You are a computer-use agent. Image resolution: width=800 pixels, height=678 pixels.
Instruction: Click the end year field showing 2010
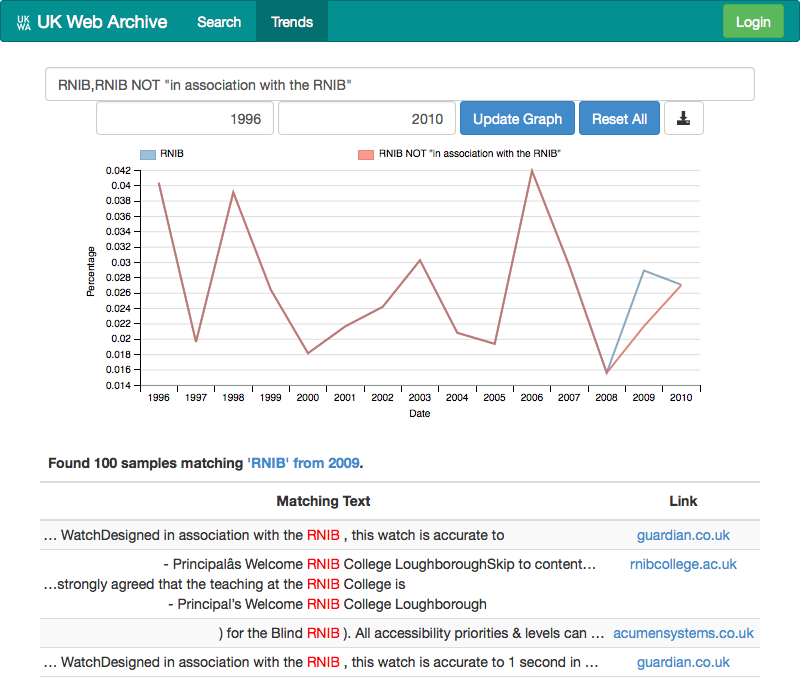tap(366, 118)
